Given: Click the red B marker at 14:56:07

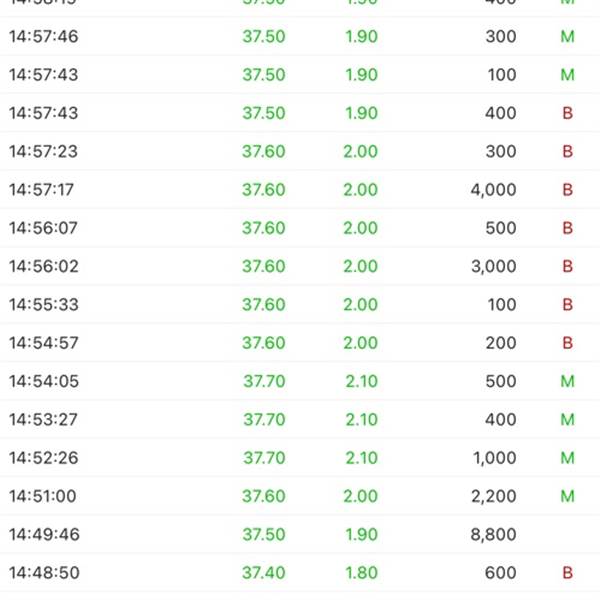Looking at the screenshot, I should tap(567, 228).
